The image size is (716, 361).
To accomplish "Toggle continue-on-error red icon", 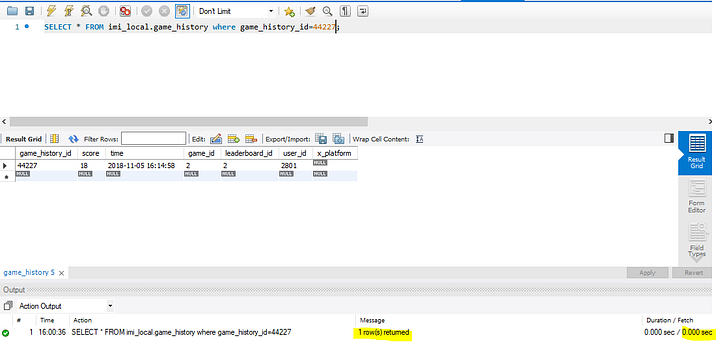I will point(125,11).
